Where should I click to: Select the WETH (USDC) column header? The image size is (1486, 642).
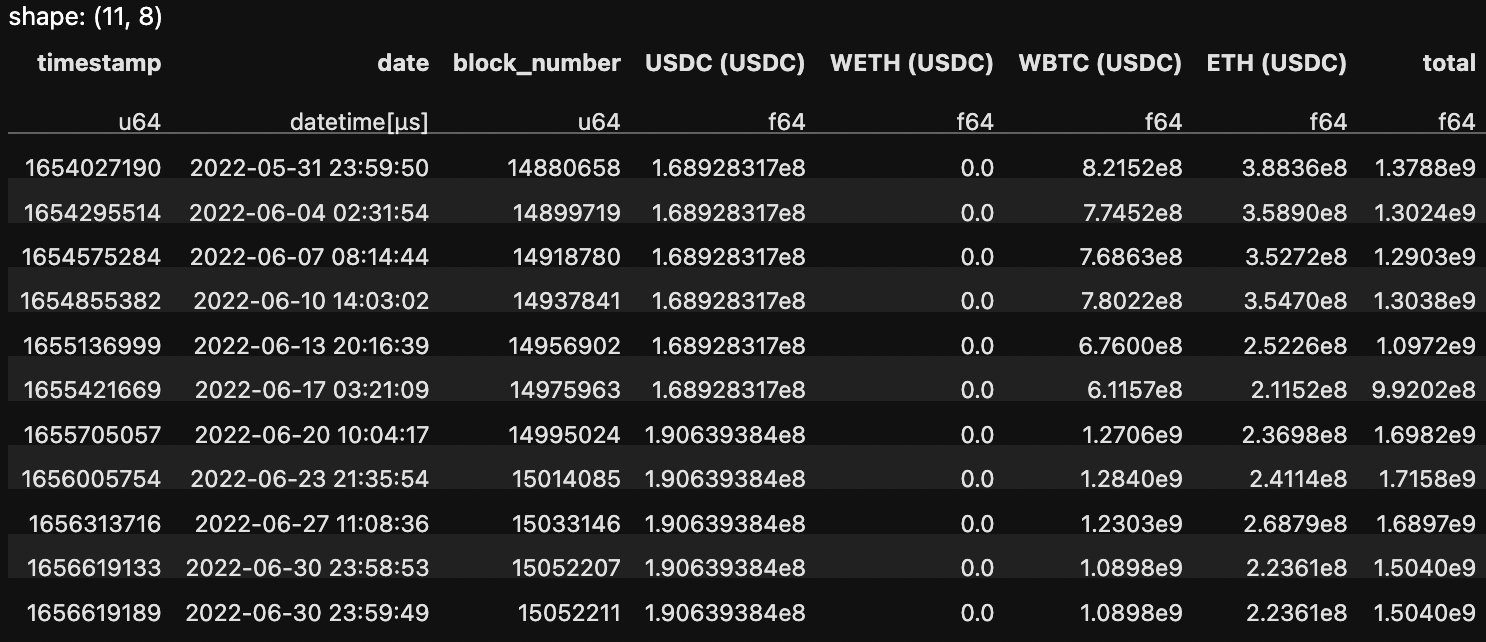pos(912,63)
